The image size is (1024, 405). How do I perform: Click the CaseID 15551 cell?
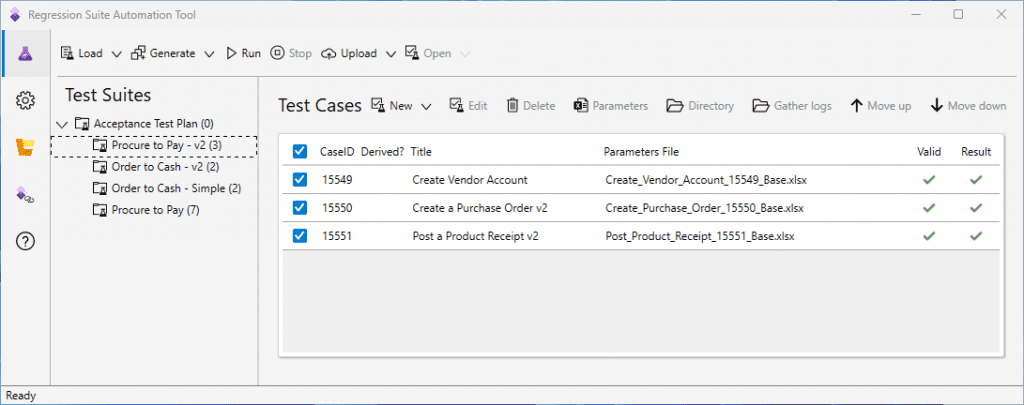[x=337, y=236]
